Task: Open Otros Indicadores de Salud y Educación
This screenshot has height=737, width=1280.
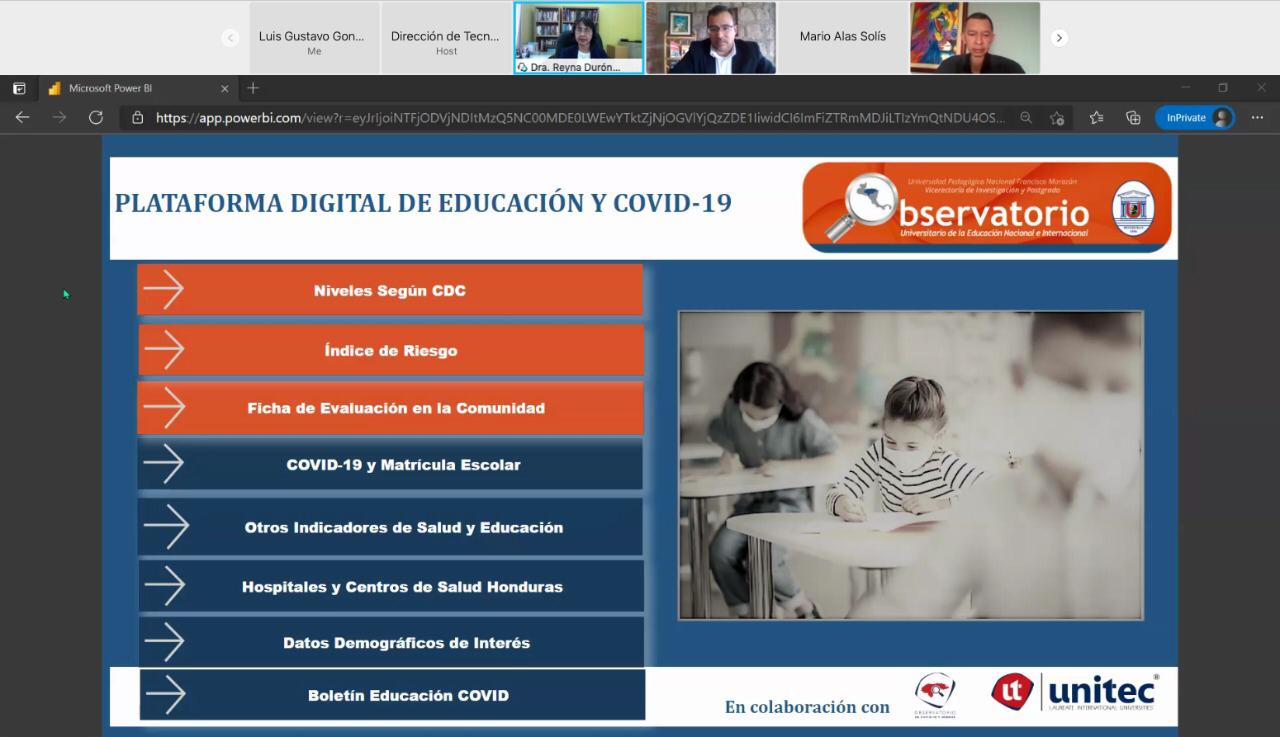Action: (x=390, y=527)
